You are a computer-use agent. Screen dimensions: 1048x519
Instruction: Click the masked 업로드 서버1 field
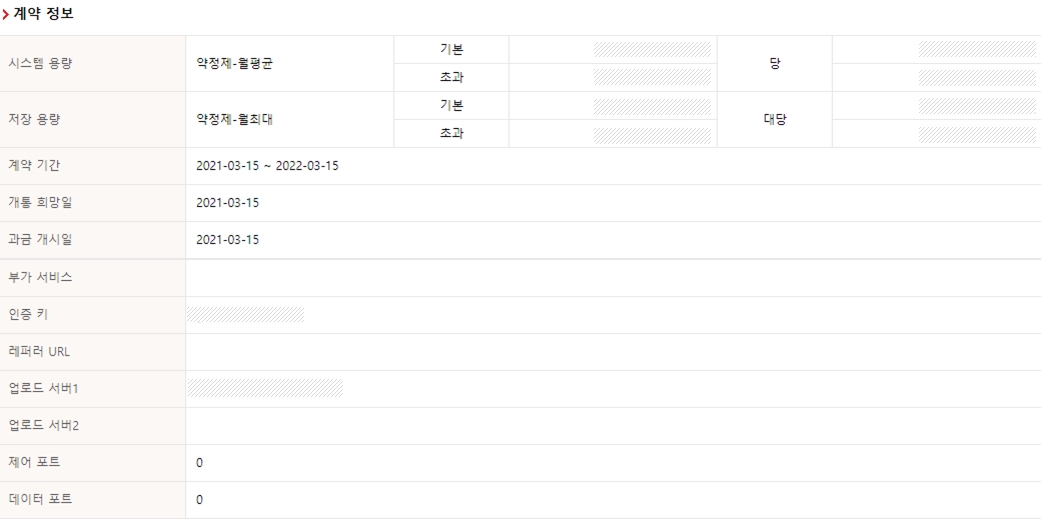pos(265,388)
